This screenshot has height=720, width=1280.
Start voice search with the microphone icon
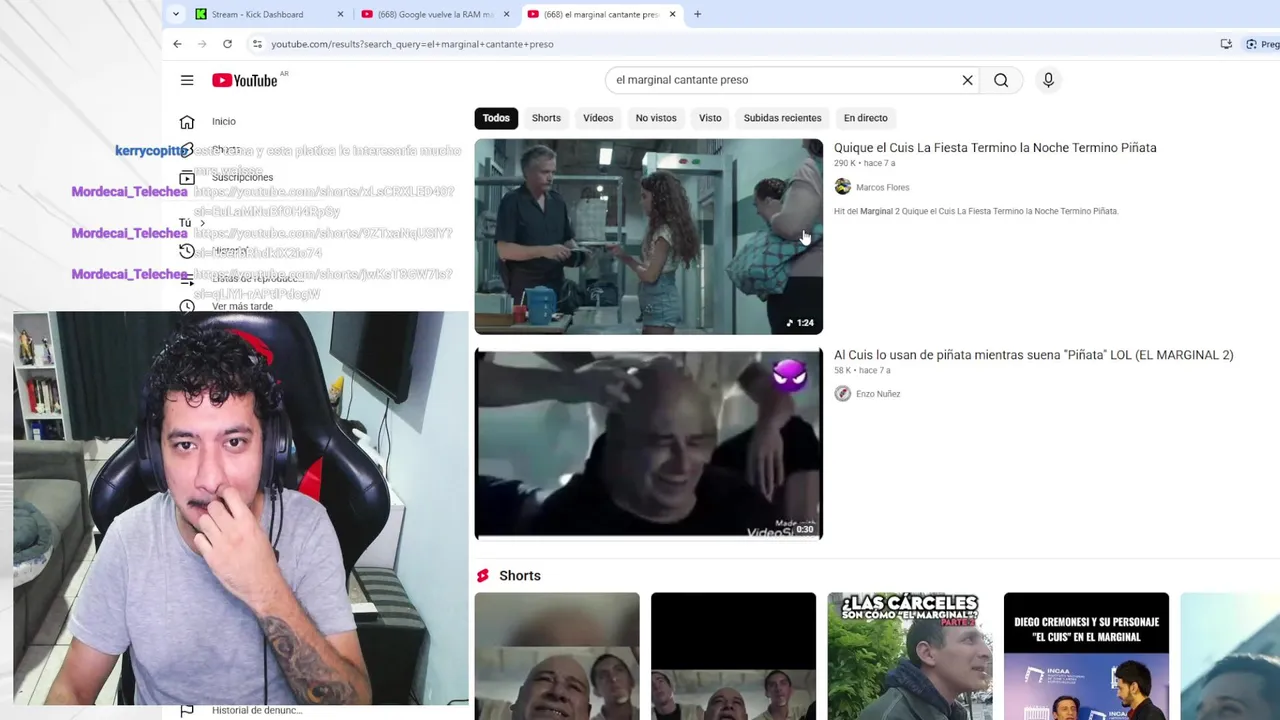tap(1048, 80)
